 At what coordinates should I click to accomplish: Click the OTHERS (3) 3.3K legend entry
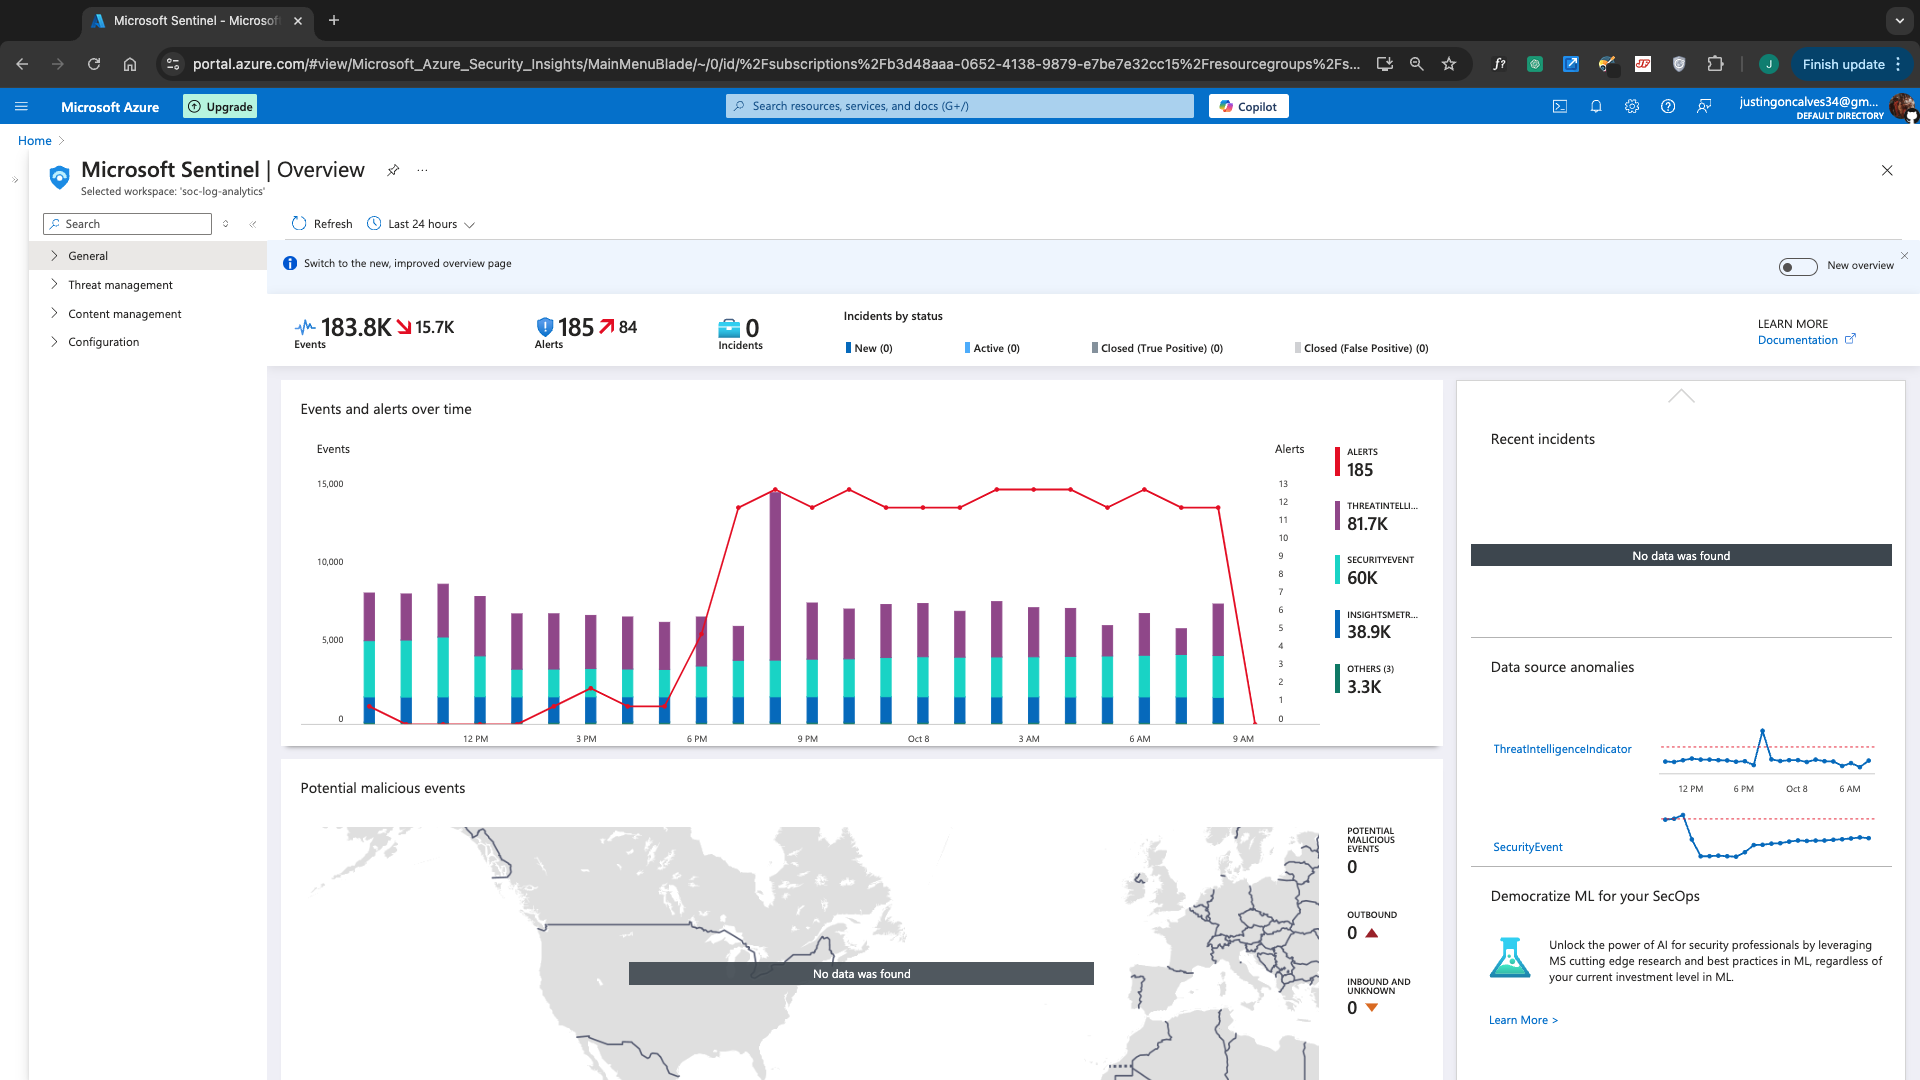point(1365,679)
